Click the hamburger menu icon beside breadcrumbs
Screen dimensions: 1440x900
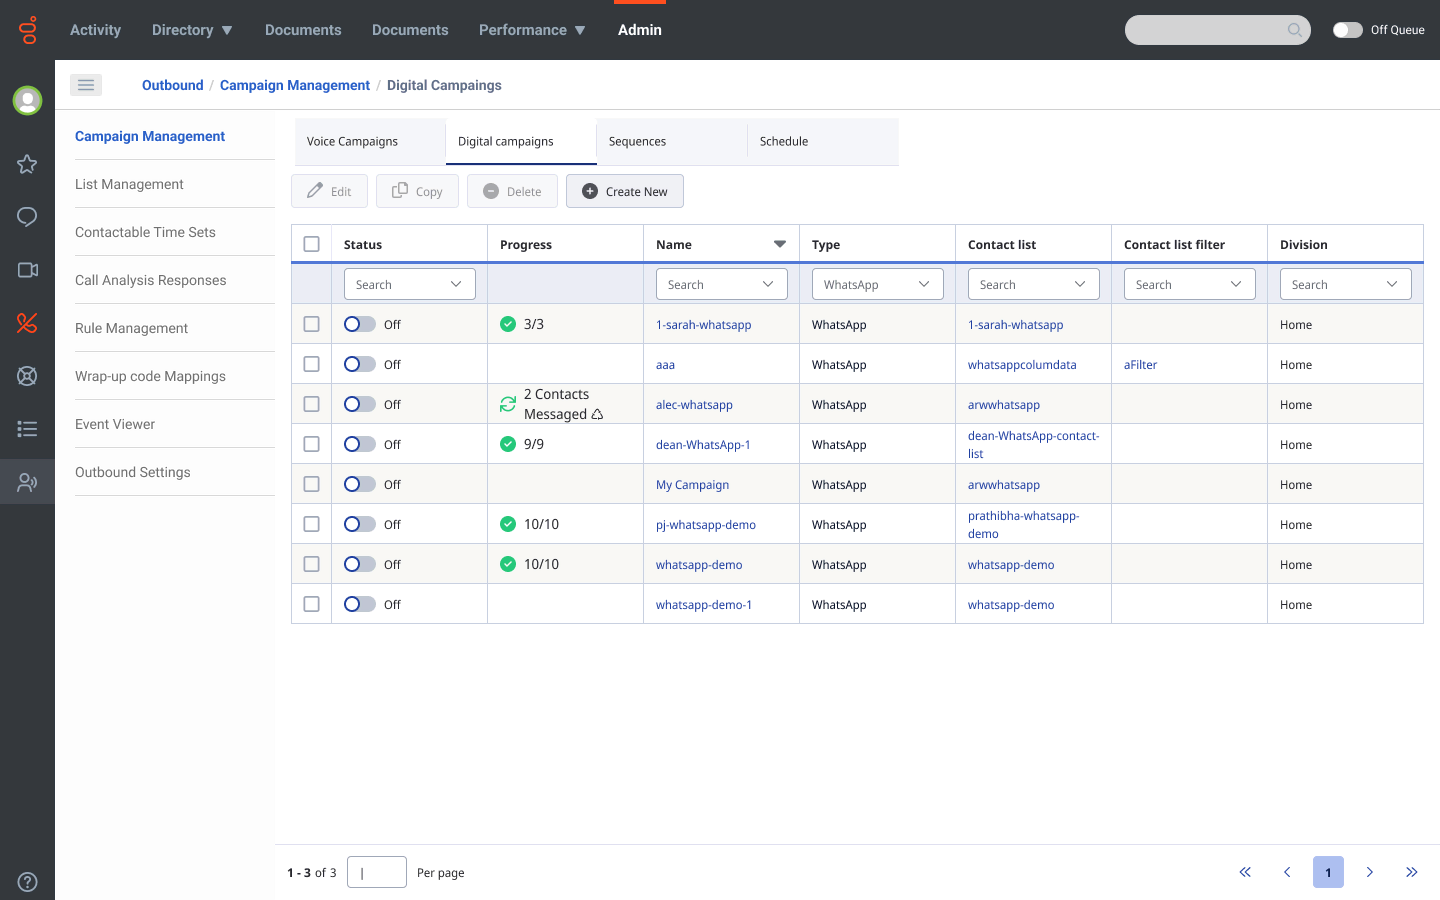86,85
